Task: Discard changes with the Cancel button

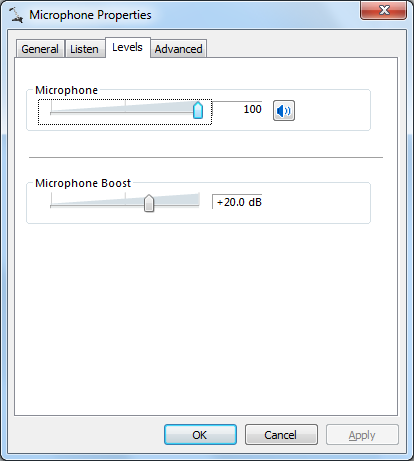Action: (x=281, y=435)
